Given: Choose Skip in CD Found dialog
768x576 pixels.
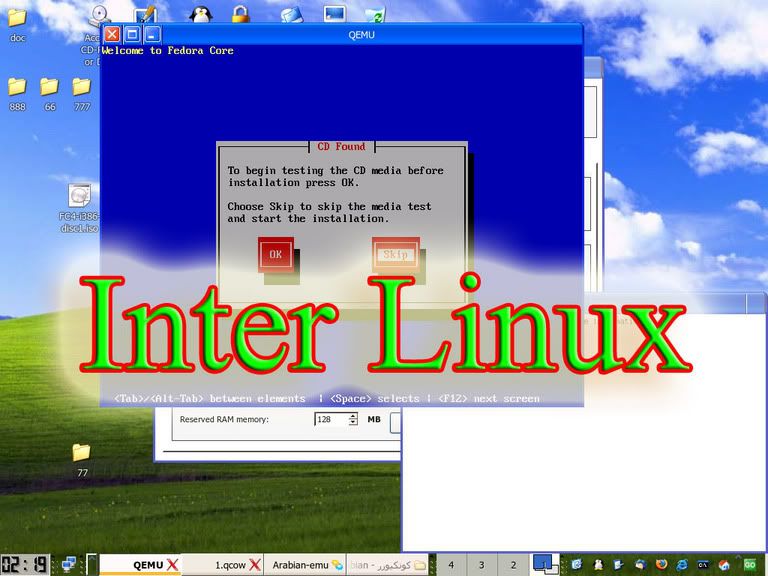Looking at the screenshot, I should [x=396, y=254].
